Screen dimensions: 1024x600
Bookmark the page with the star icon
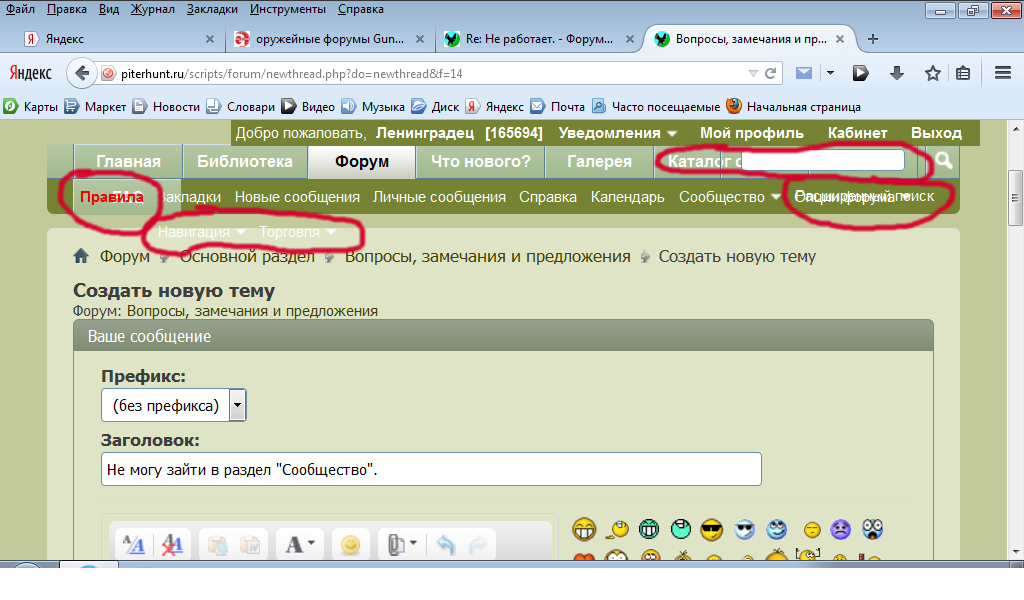click(x=932, y=73)
